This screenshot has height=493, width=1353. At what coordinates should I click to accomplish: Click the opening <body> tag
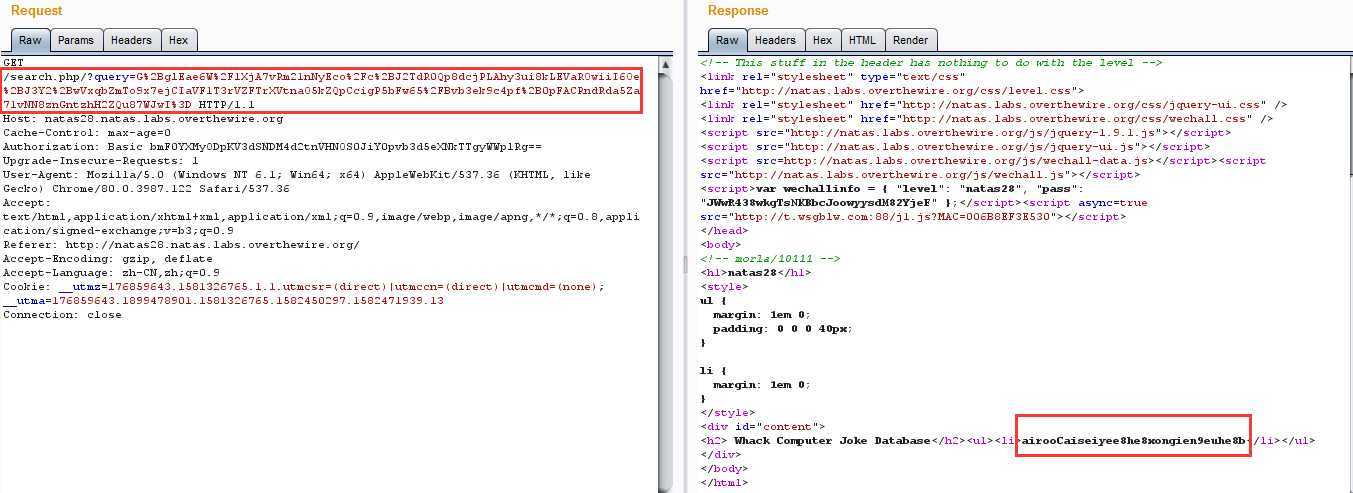tap(720, 244)
